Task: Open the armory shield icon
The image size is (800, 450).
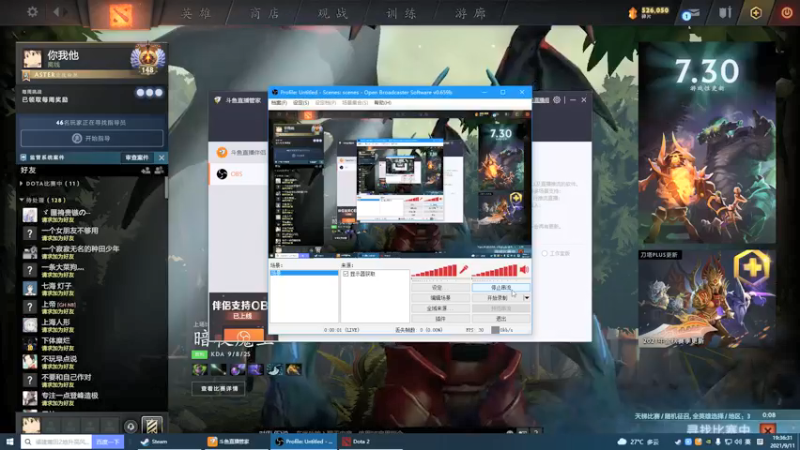Action: tap(725, 13)
